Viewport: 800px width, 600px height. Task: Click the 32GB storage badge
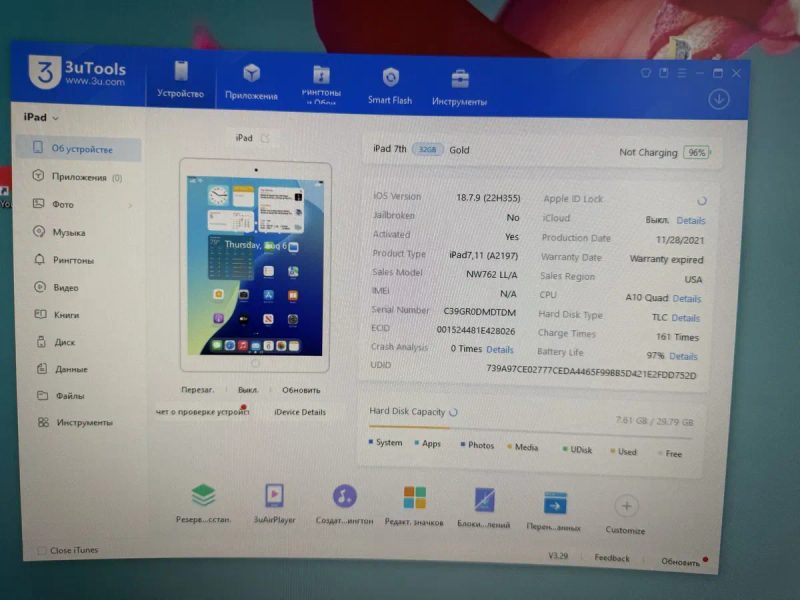point(427,149)
